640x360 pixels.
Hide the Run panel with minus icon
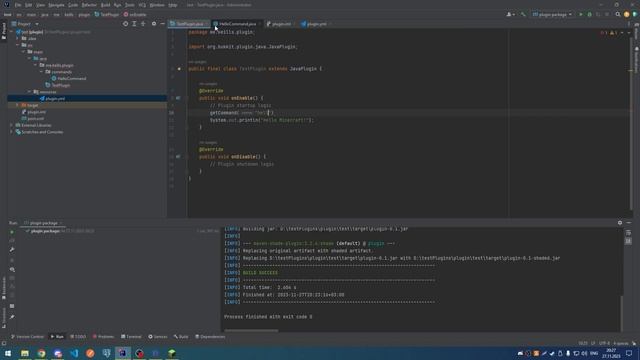point(629,222)
